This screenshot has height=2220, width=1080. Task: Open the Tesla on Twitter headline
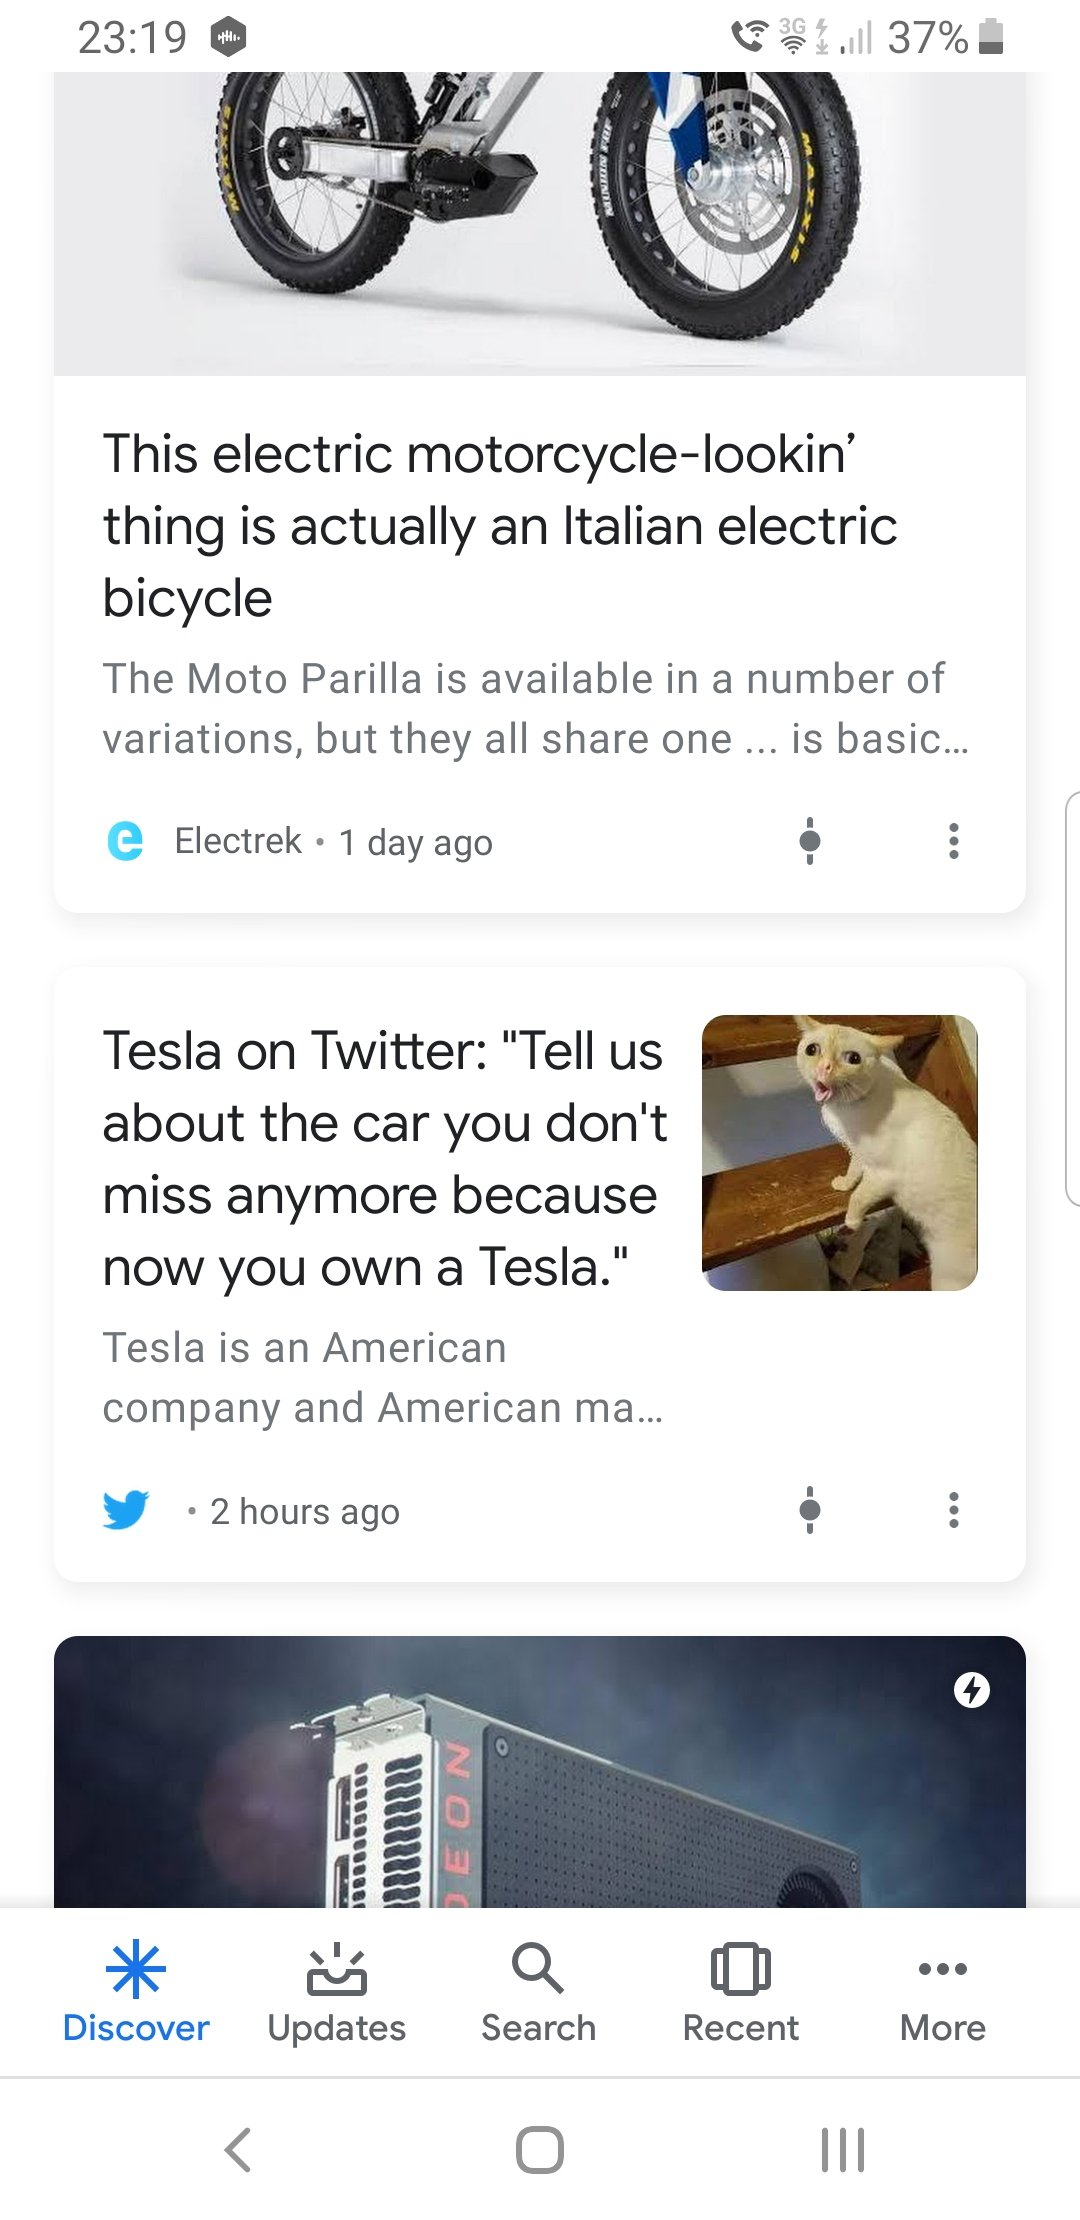coord(385,1159)
